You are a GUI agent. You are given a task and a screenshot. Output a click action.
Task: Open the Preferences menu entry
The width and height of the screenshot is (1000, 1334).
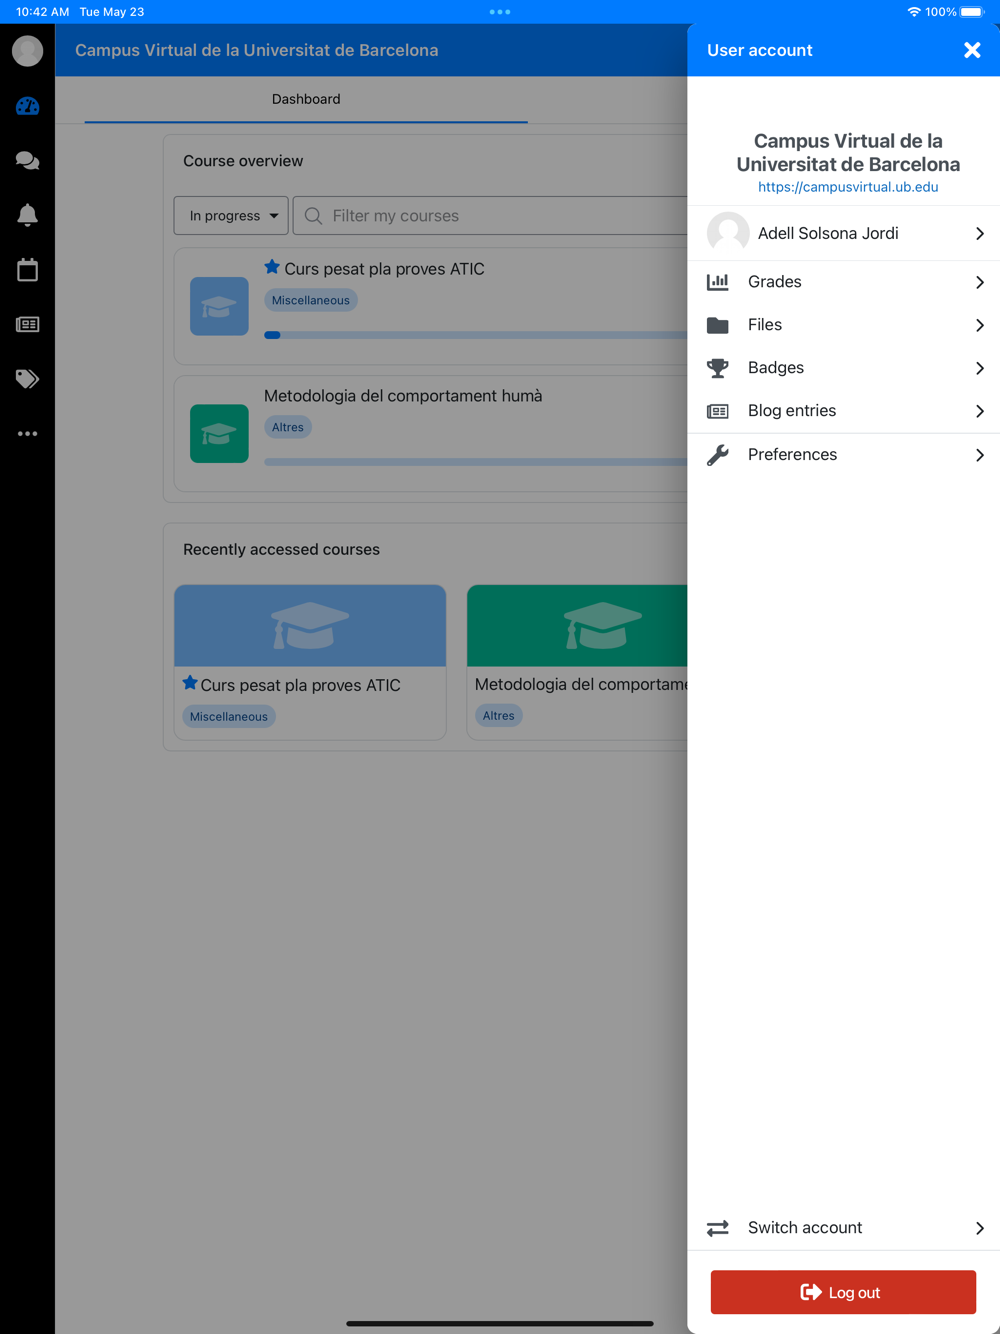pyautogui.click(x=844, y=455)
